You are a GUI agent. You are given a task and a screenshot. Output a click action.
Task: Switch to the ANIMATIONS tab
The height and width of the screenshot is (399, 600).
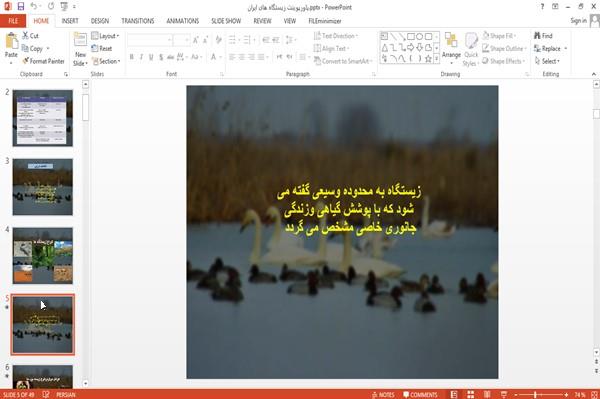tap(183, 21)
